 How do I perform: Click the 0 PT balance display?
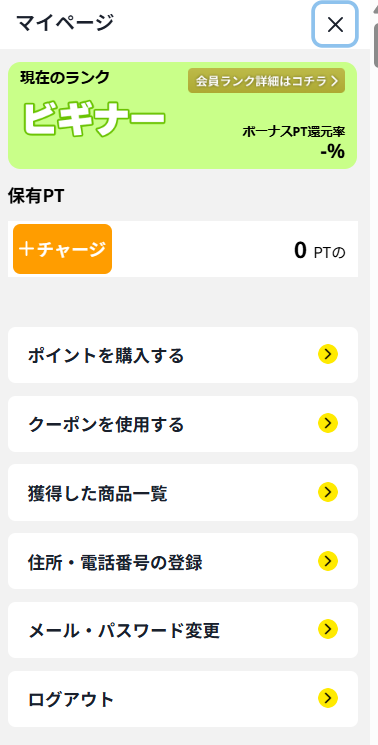319,250
